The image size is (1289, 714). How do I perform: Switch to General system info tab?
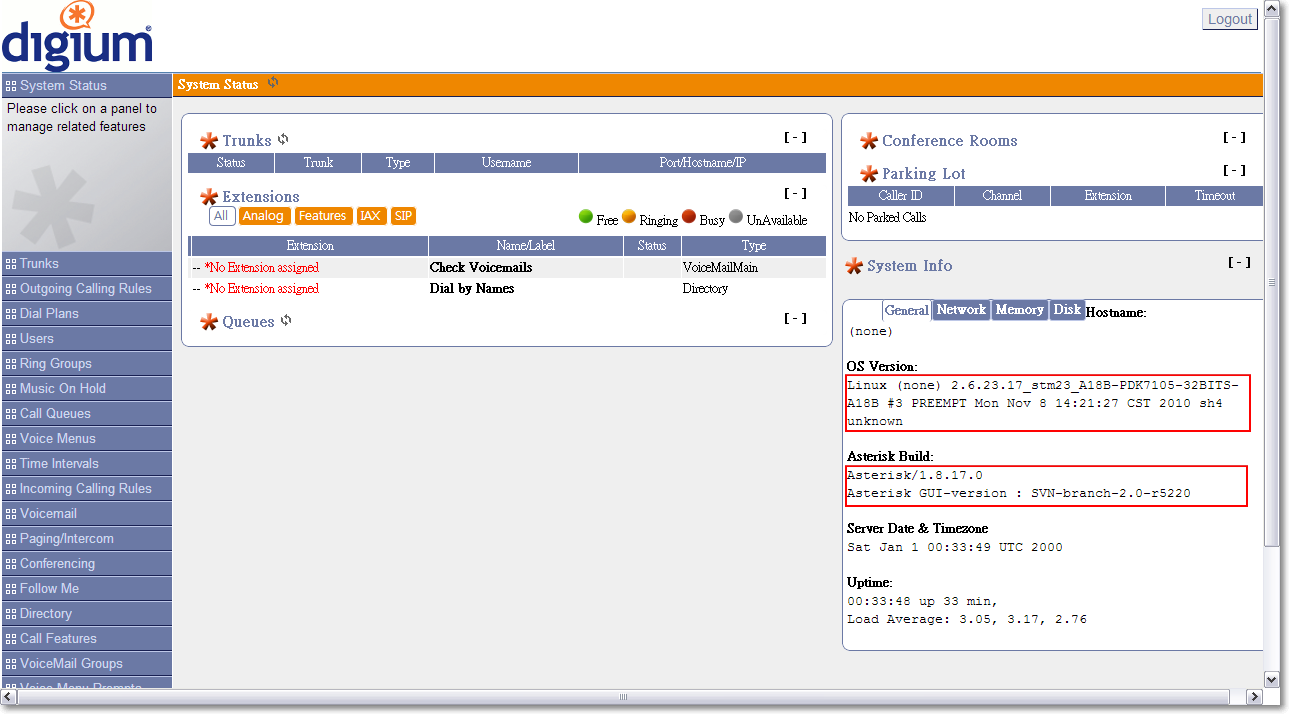click(x=907, y=310)
